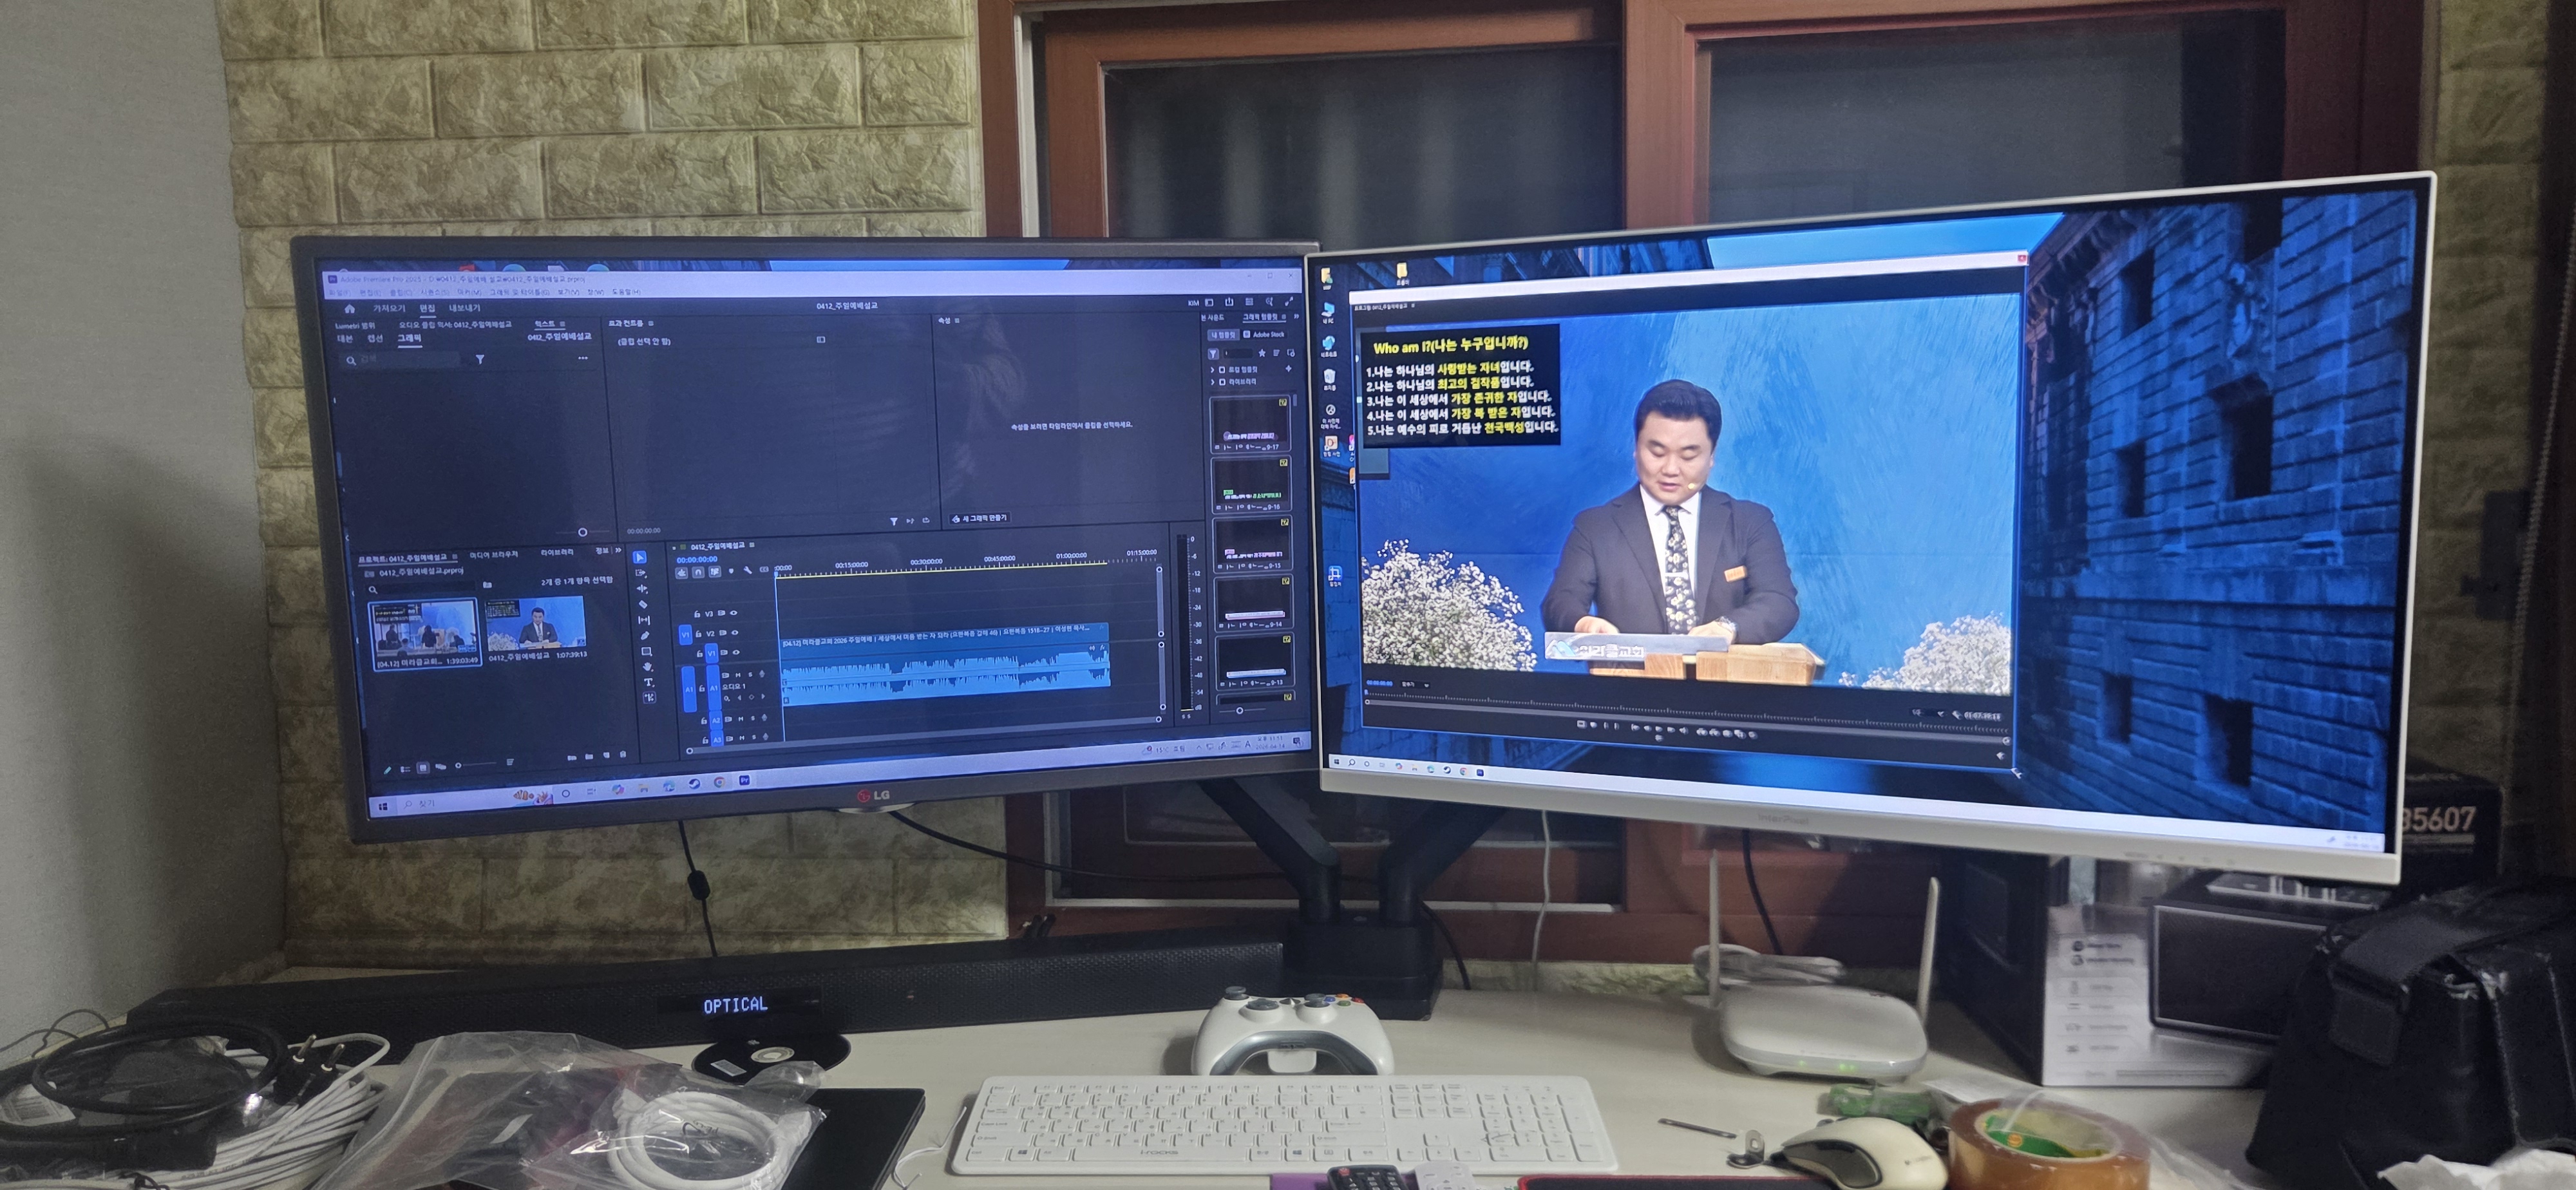Select the Pen tool in Premiere toolbar
Image resolution: width=2576 pixels, height=1190 pixels.
645,636
